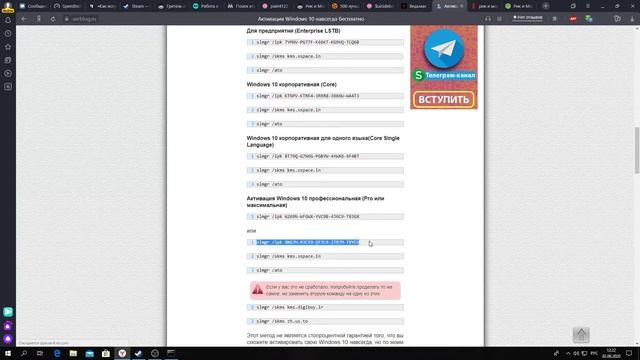Open the volume control in system tray
This screenshot has width=640, height=360.
tap(576, 353)
